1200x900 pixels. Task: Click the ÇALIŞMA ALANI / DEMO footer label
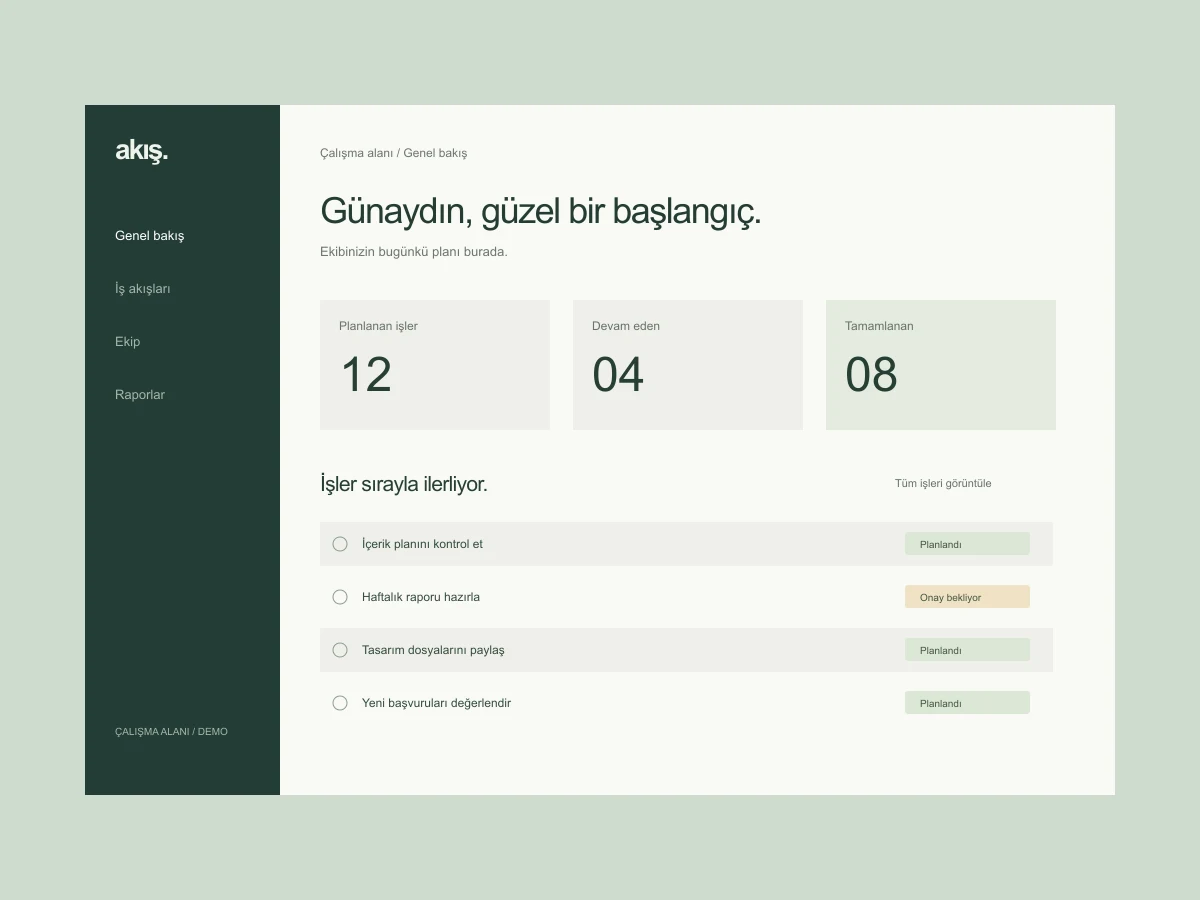171,732
